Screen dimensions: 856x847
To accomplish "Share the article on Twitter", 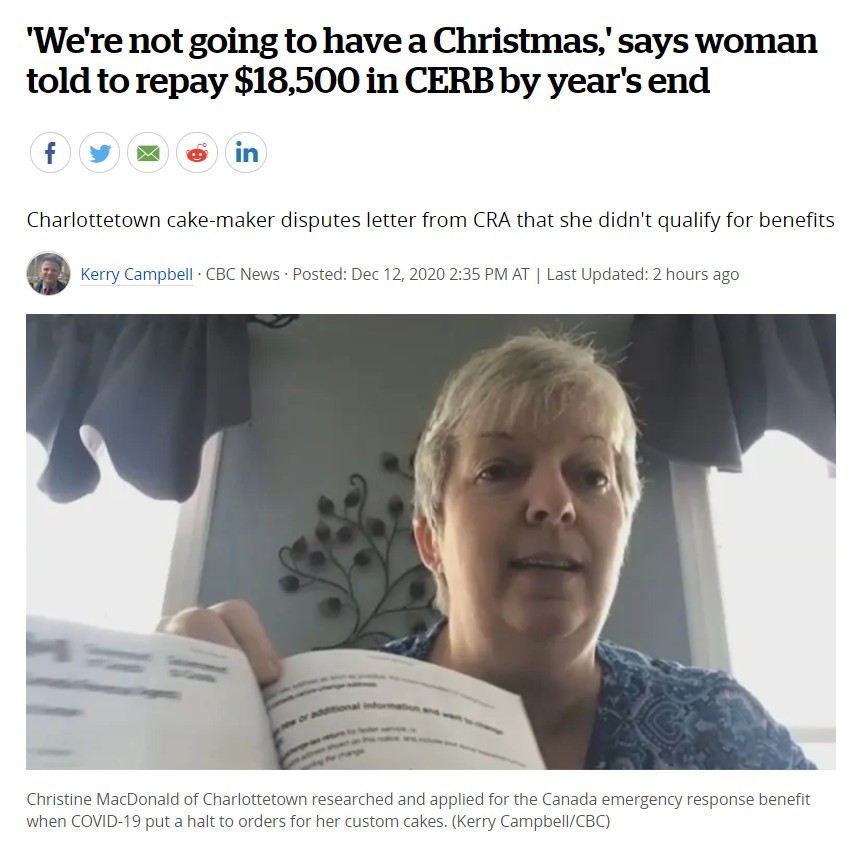I will click(x=99, y=152).
